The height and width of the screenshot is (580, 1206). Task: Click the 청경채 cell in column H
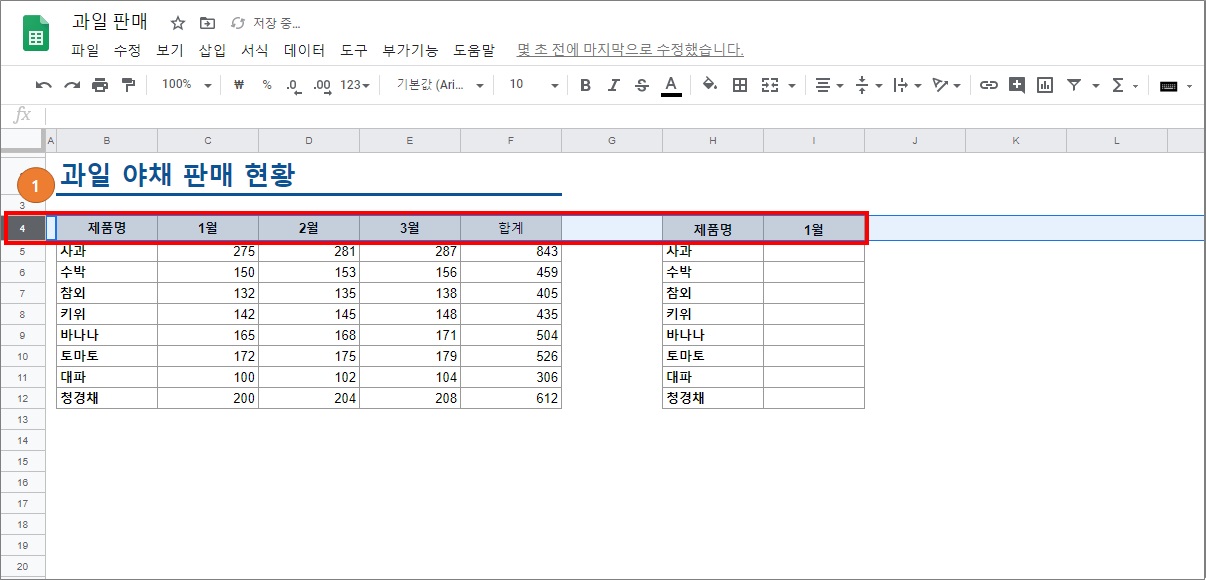[x=713, y=398]
